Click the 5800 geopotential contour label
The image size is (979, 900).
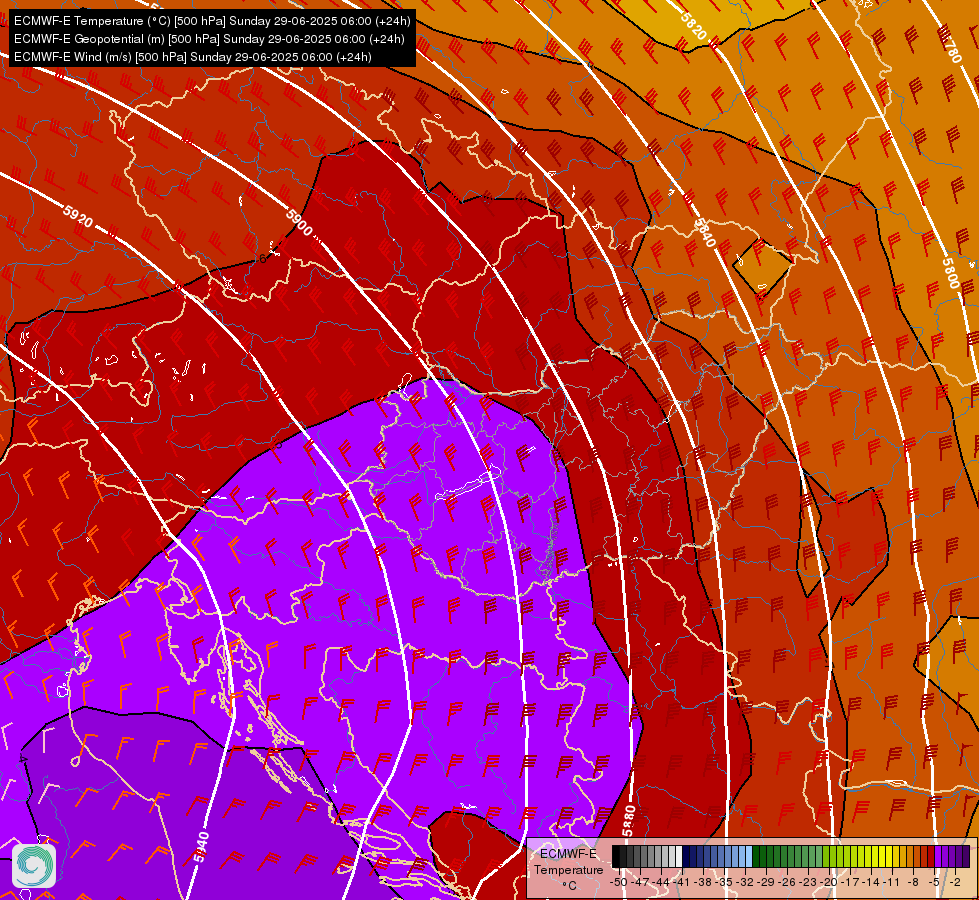950,273
